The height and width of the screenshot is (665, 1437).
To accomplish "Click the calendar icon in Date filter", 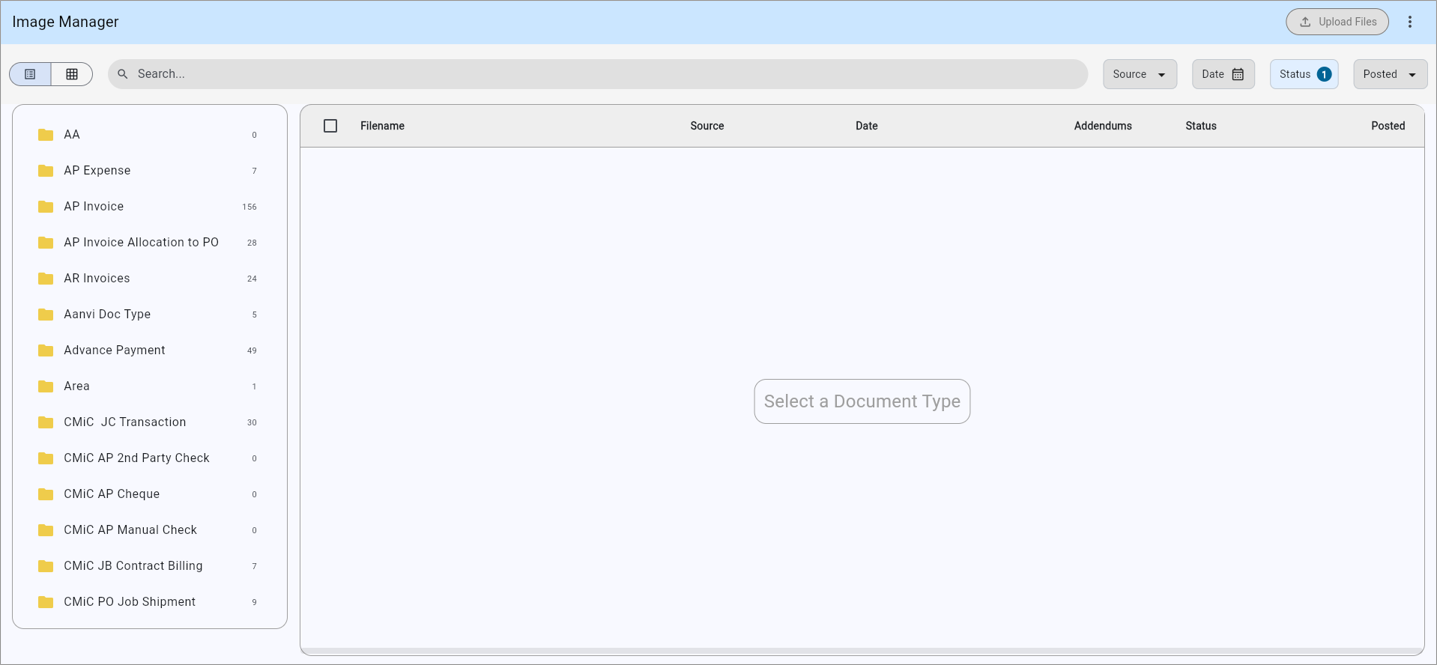I will tap(1238, 74).
